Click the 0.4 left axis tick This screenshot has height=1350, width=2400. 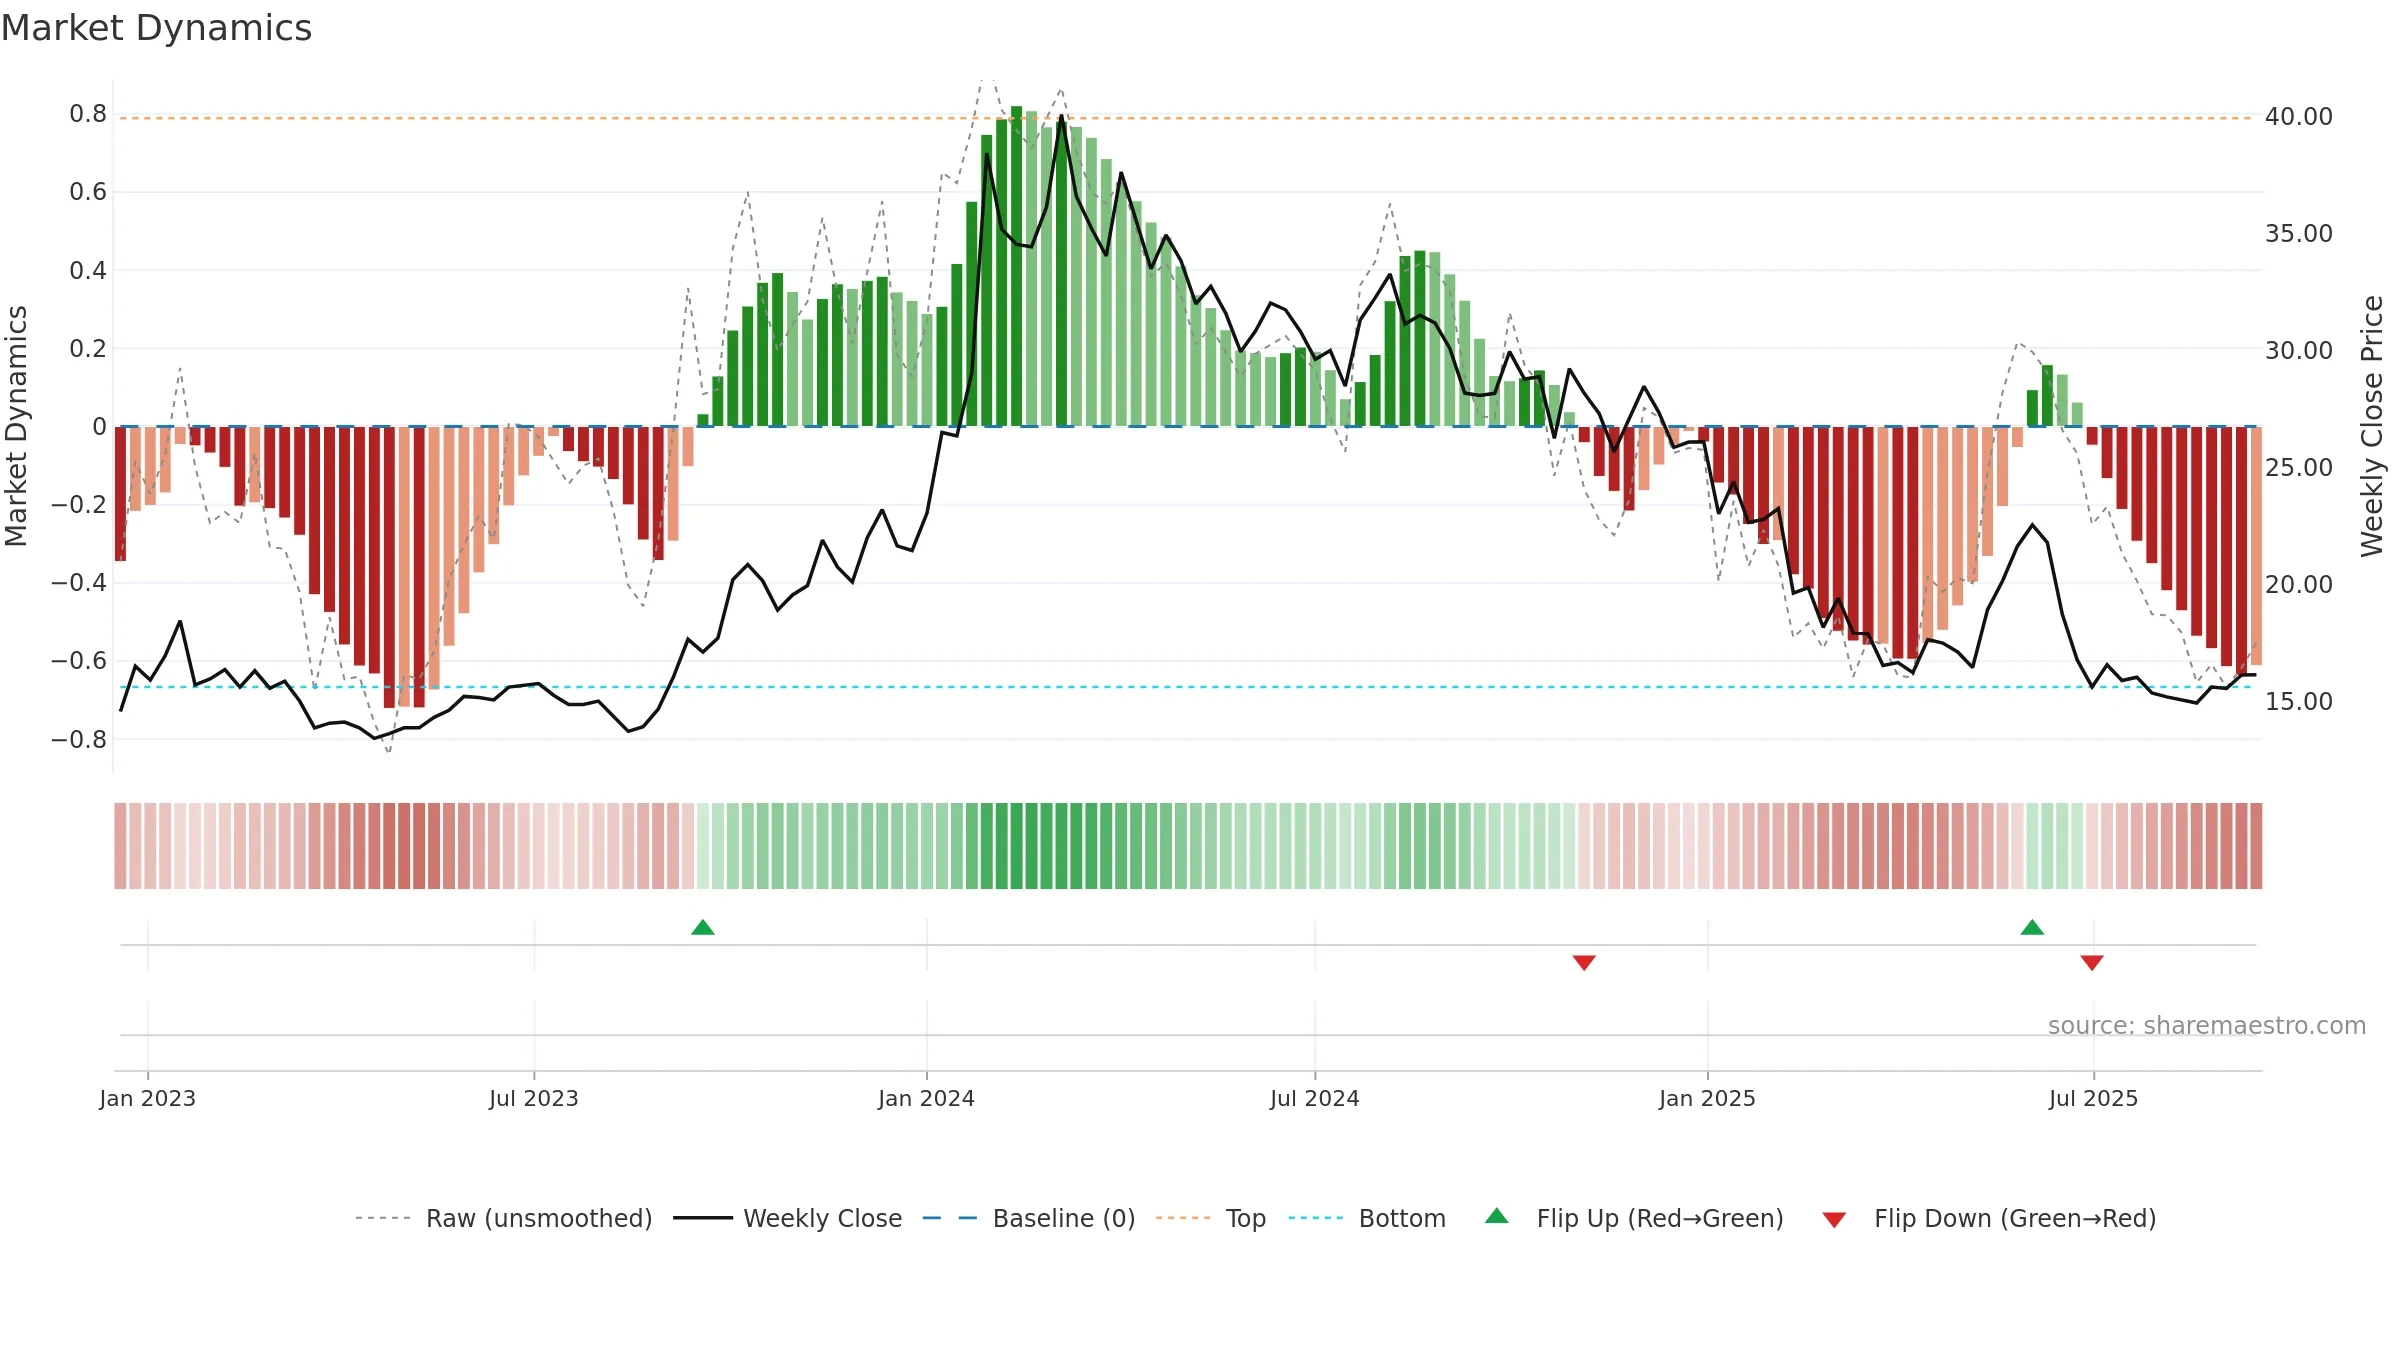[x=88, y=271]
